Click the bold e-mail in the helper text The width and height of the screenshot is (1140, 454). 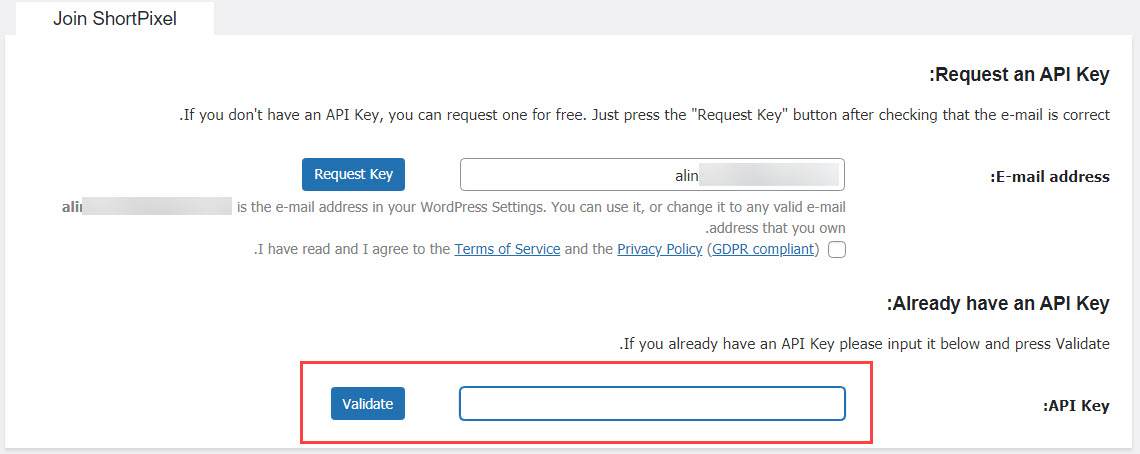[x=146, y=207]
